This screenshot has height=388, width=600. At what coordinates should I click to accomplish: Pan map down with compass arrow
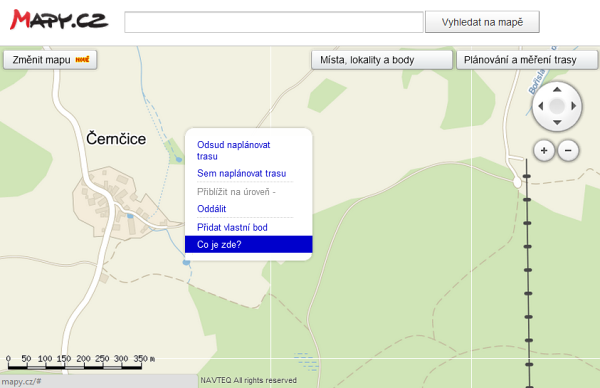click(x=557, y=122)
